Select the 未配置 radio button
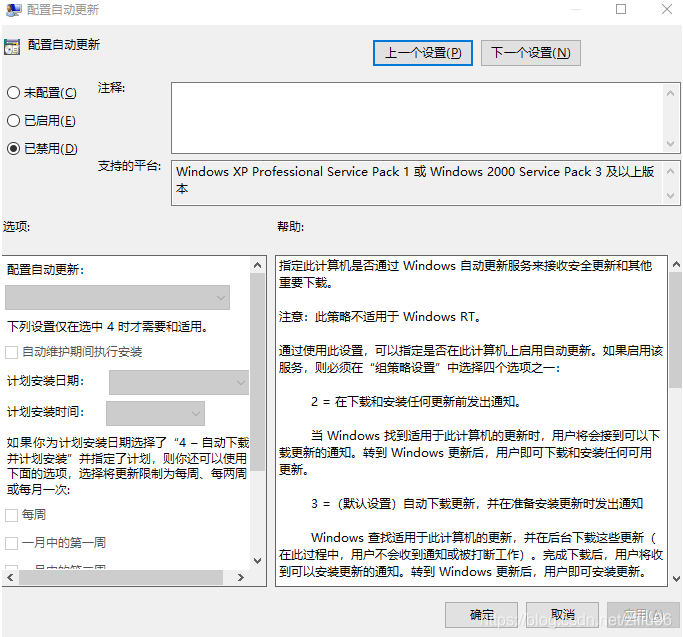The width and height of the screenshot is (683, 637). tap(13, 93)
